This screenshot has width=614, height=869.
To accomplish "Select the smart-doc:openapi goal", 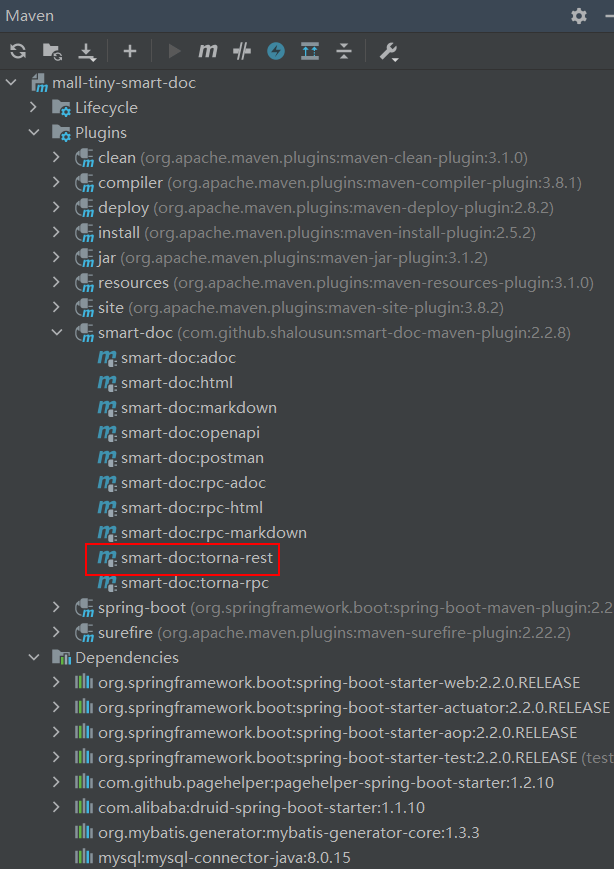I will 191,433.
